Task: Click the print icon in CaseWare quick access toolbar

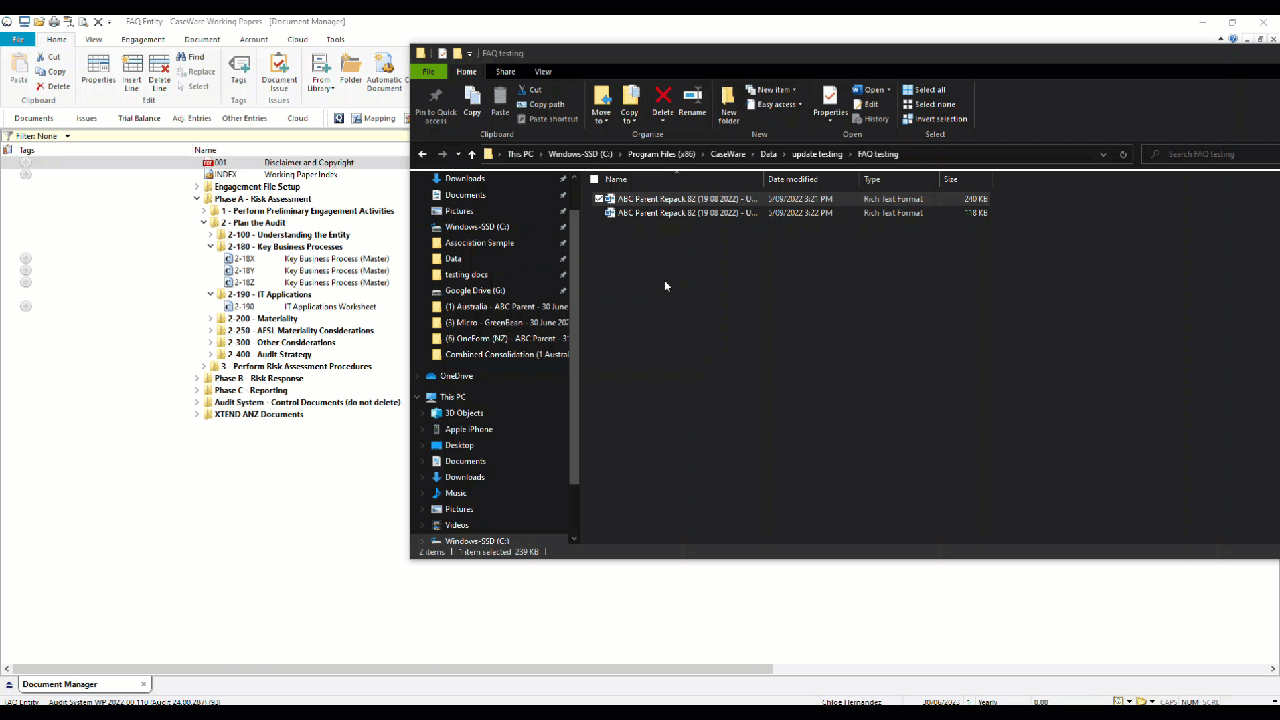Action: (53, 21)
